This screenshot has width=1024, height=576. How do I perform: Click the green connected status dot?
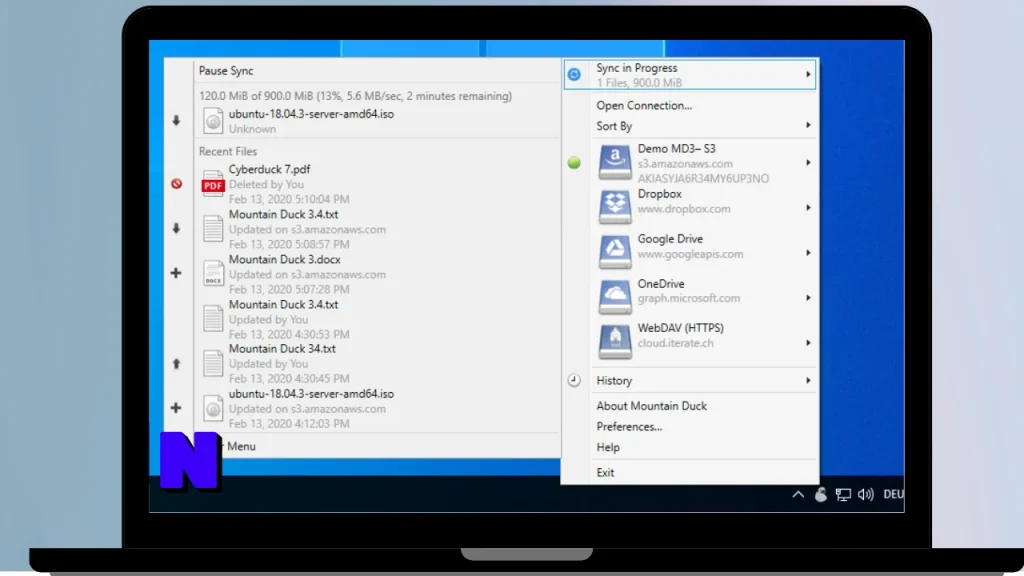[x=574, y=163]
